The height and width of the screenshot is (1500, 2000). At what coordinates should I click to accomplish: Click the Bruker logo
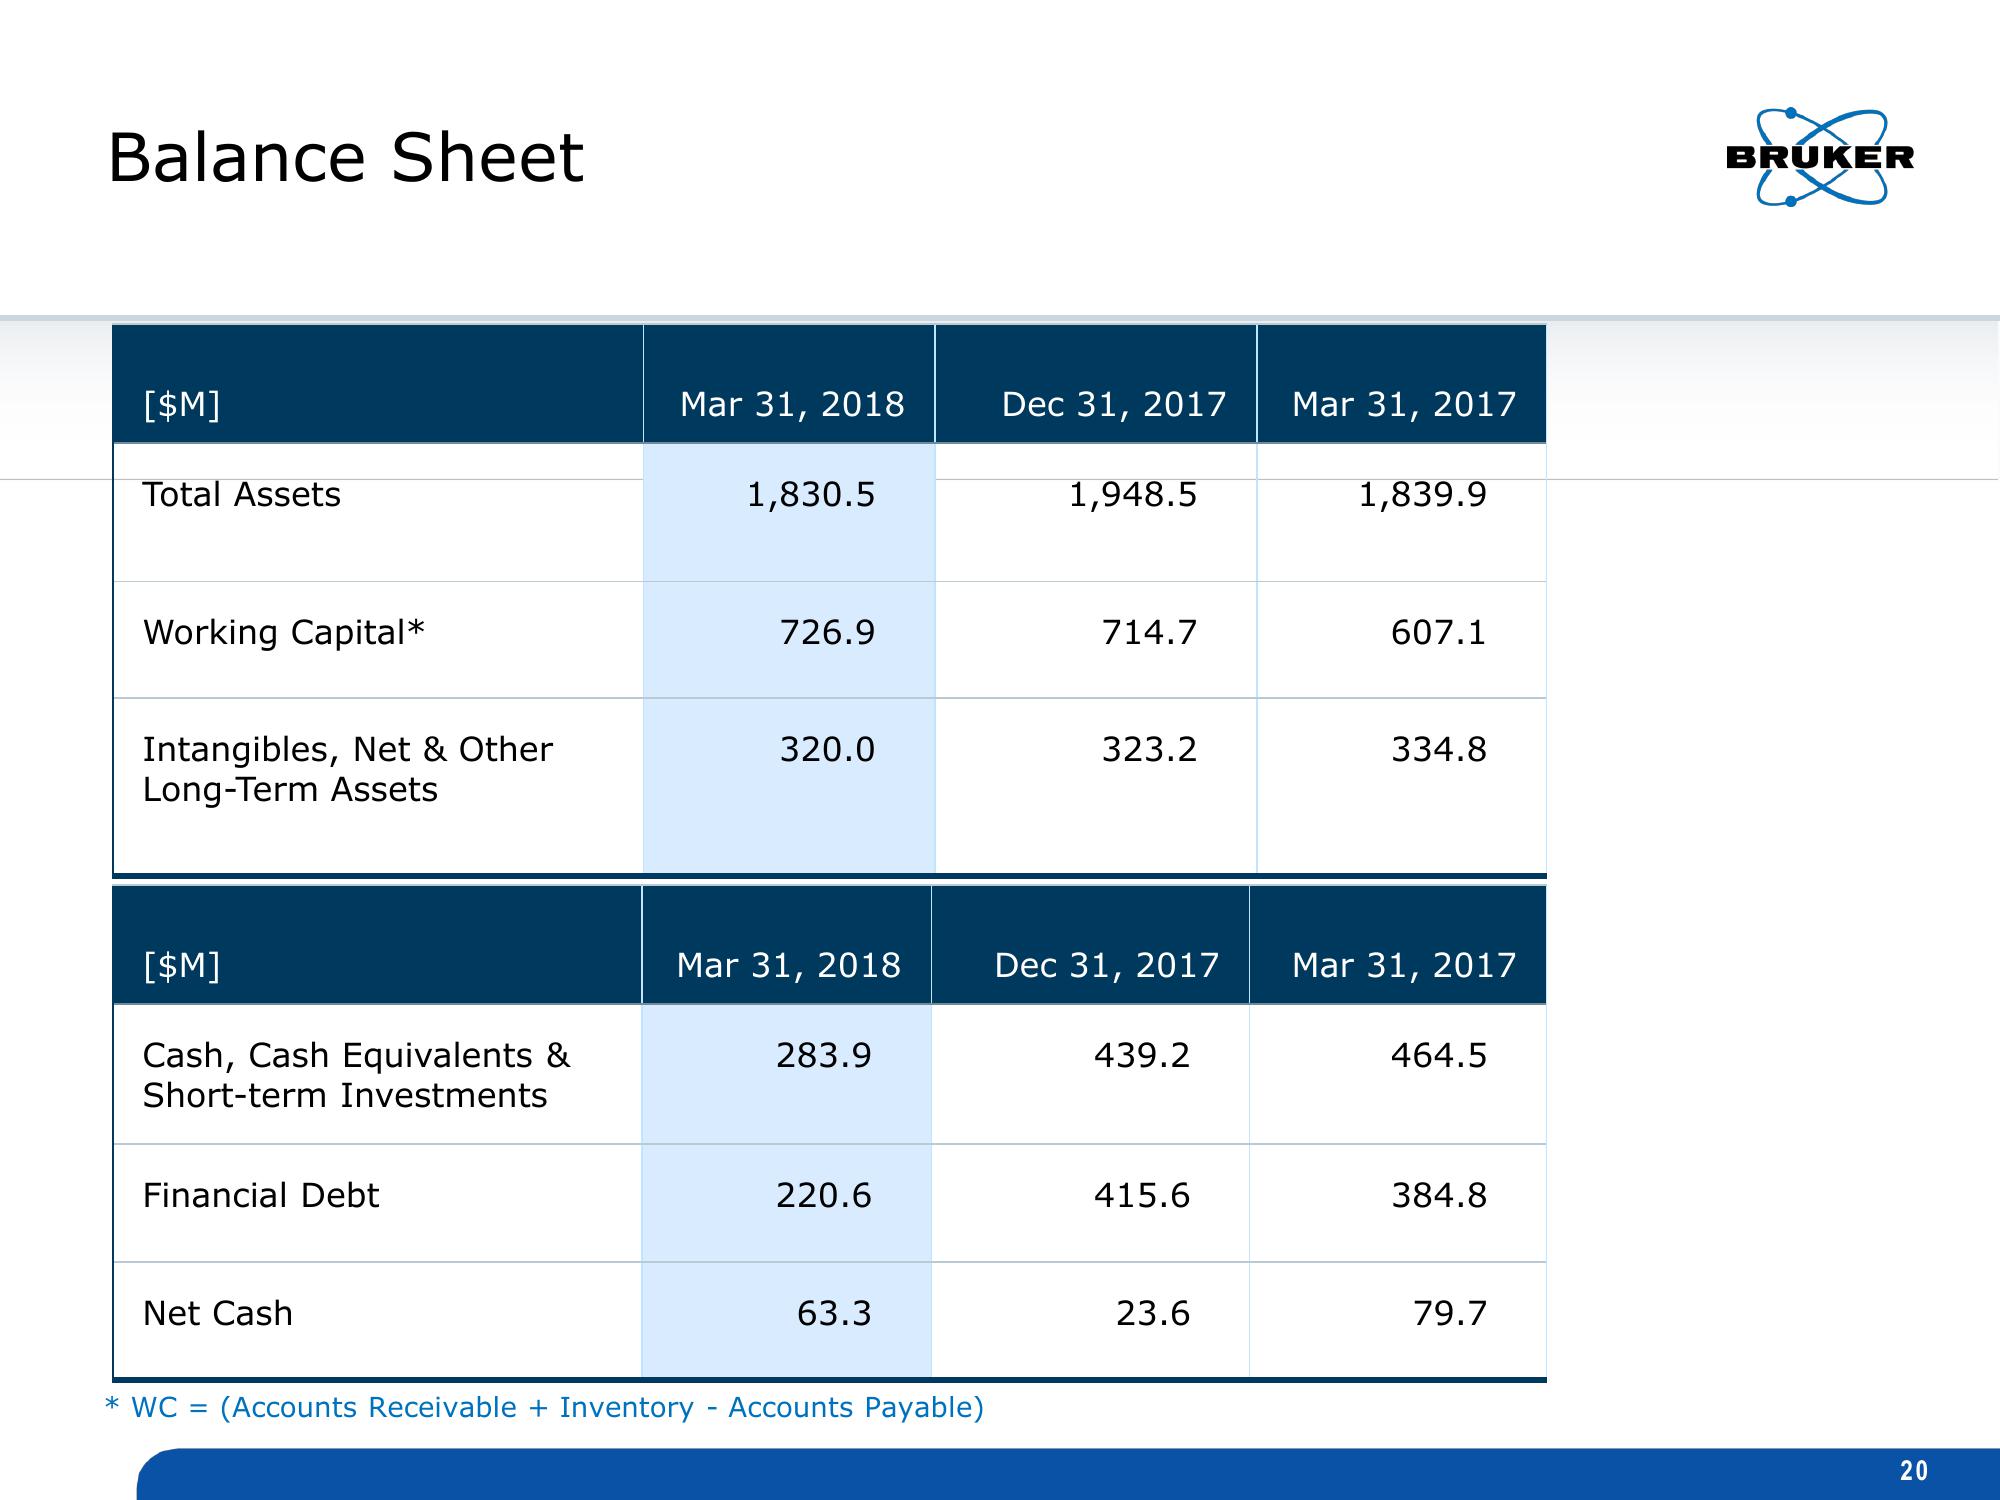(1820, 158)
